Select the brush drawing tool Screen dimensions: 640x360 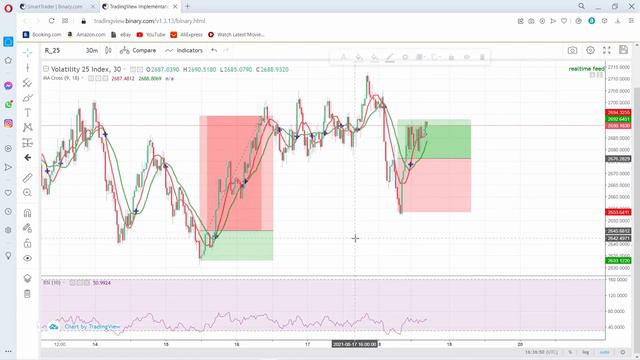coord(27,98)
